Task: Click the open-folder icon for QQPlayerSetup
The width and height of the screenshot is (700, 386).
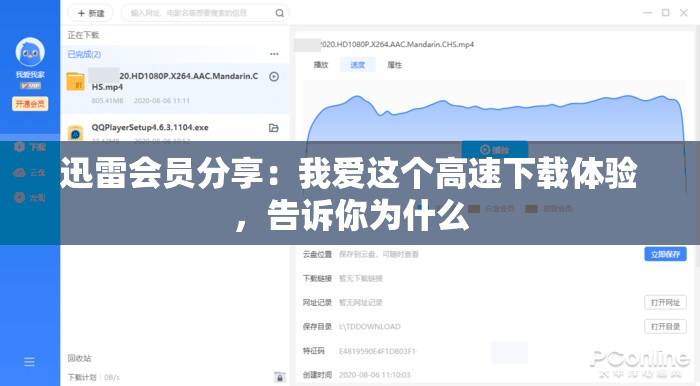Action: (x=274, y=128)
